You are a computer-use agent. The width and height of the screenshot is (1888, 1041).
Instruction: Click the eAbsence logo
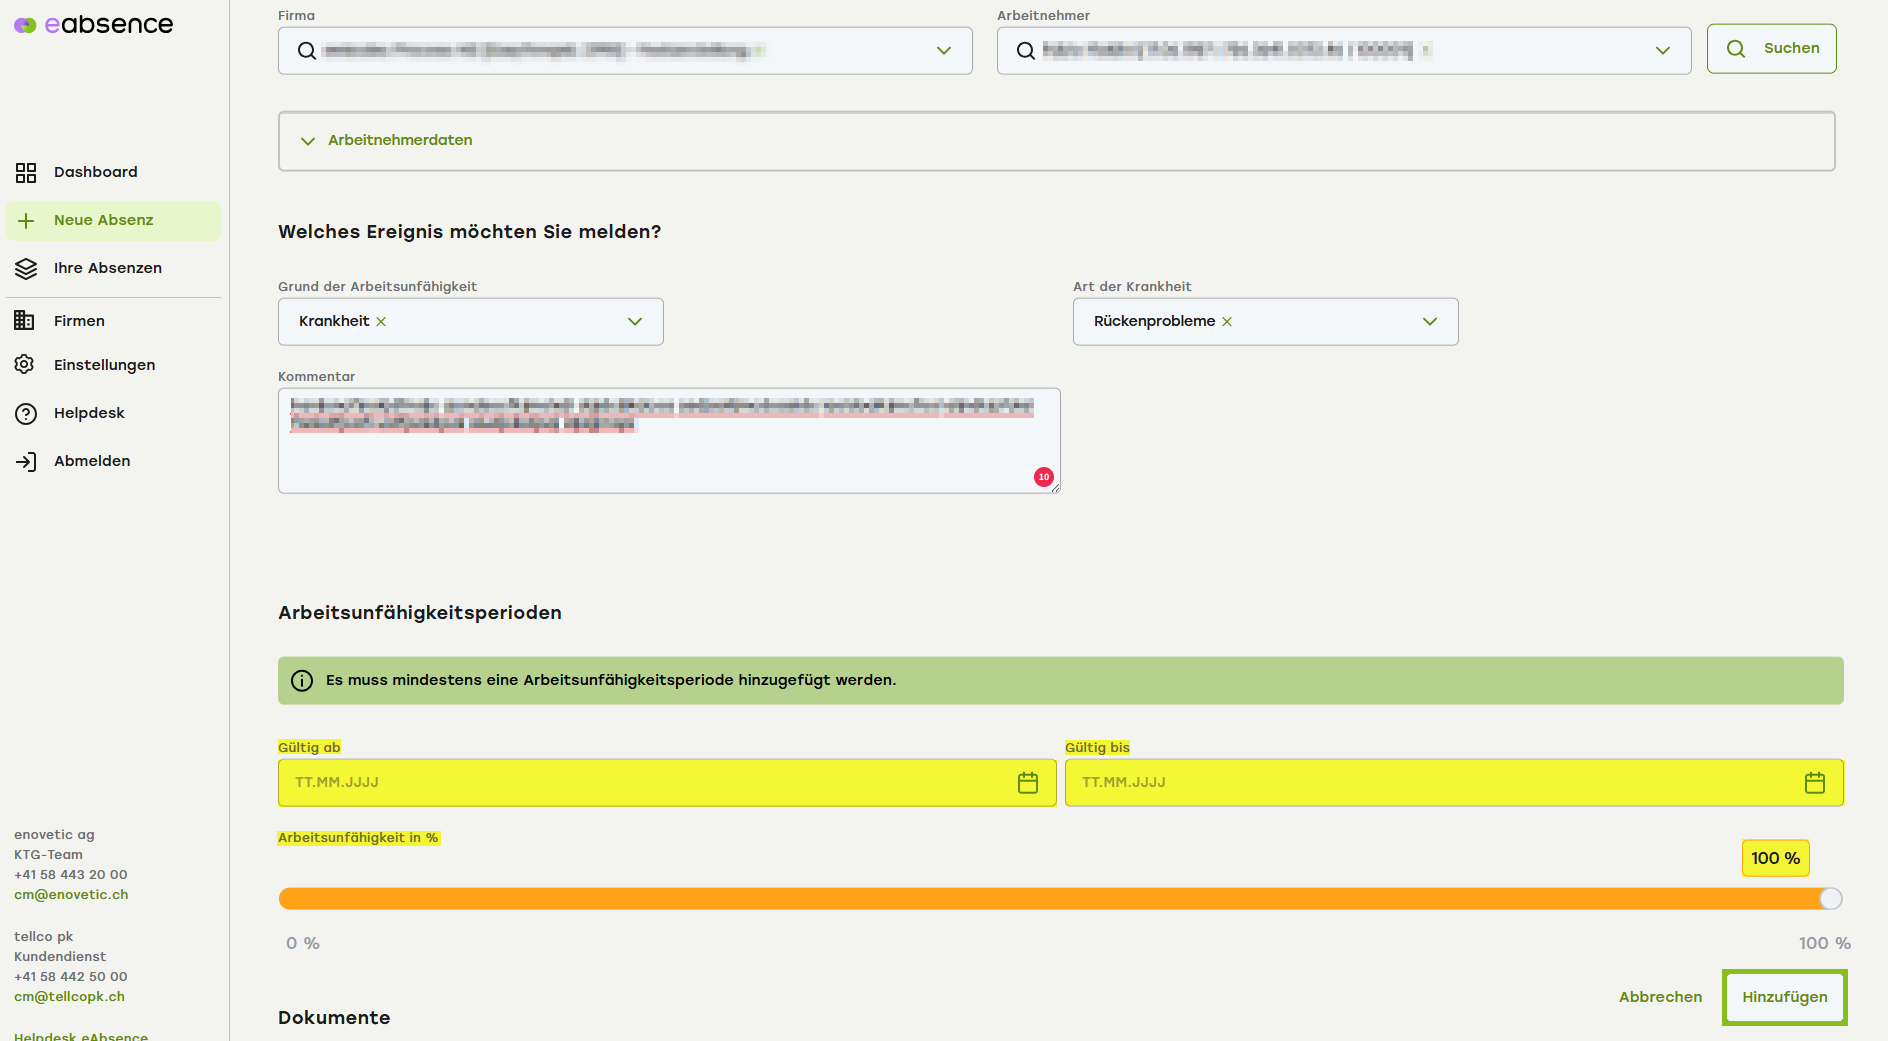[x=94, y=25]
